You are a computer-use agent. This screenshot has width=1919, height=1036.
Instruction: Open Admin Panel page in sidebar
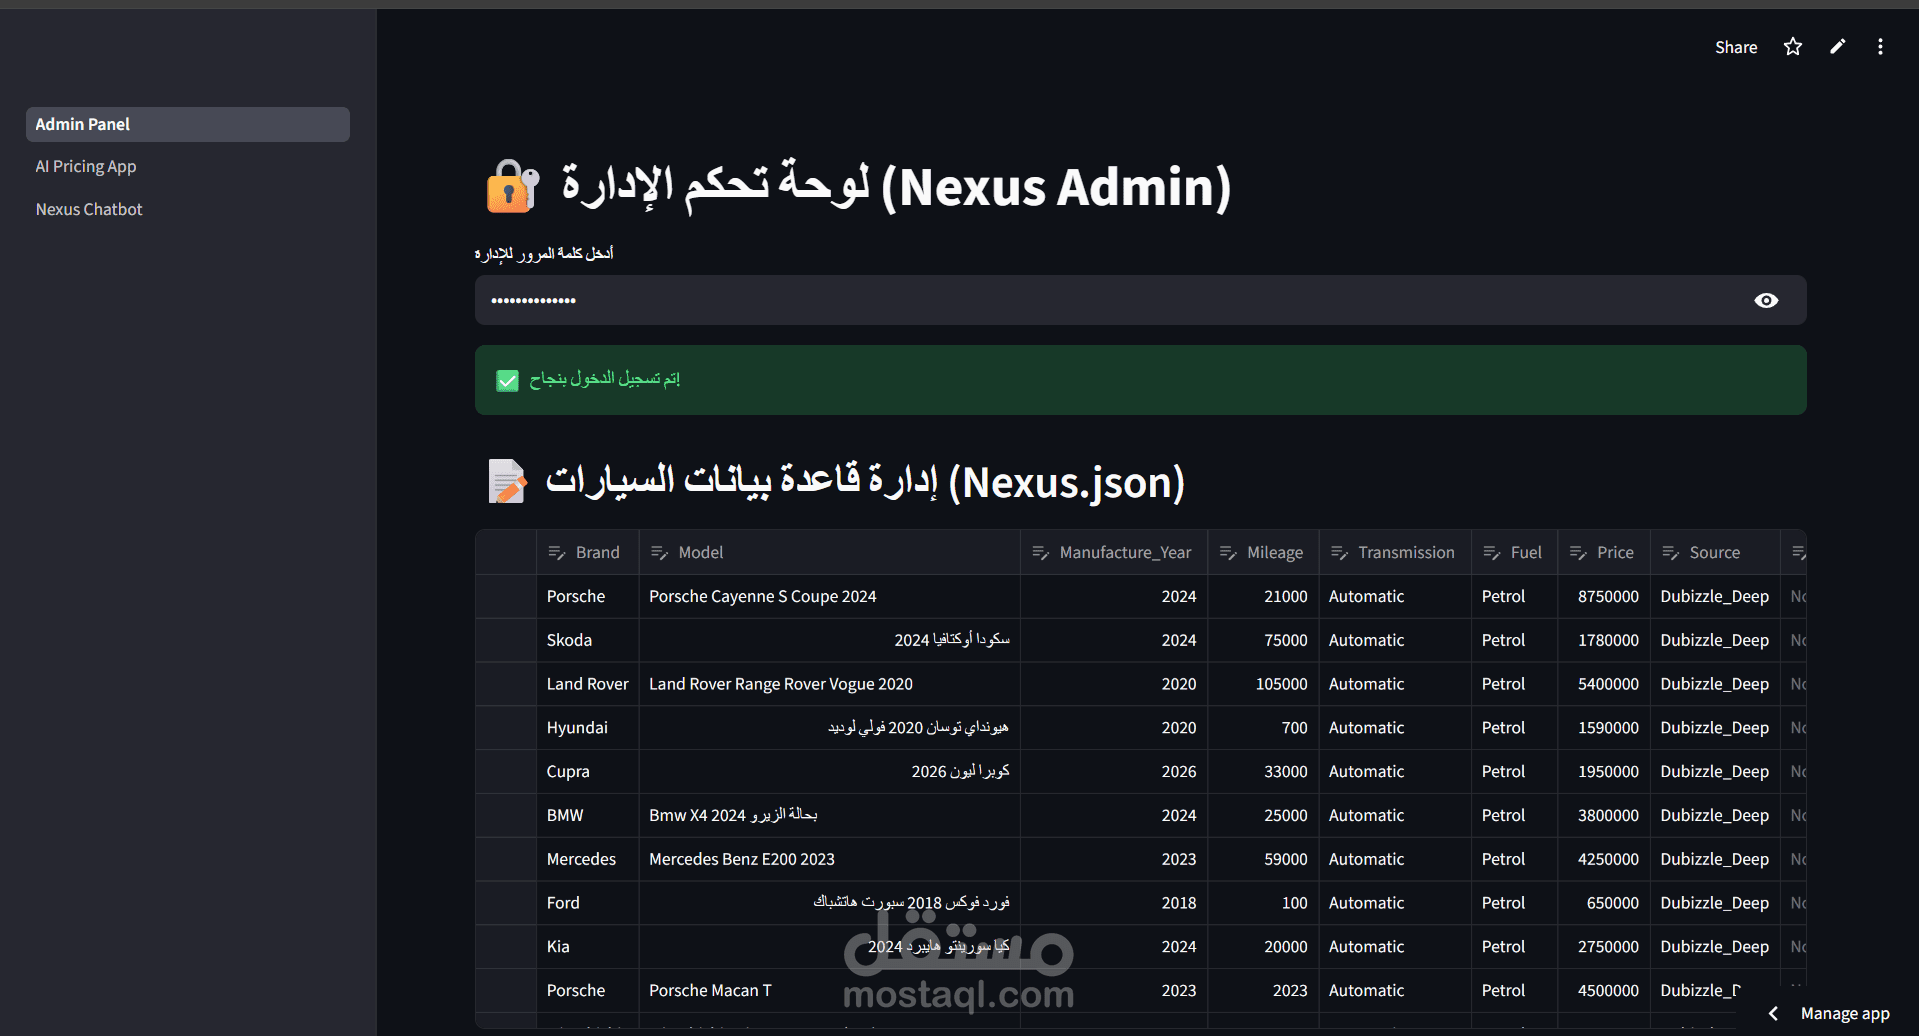(x=188, y=124)
